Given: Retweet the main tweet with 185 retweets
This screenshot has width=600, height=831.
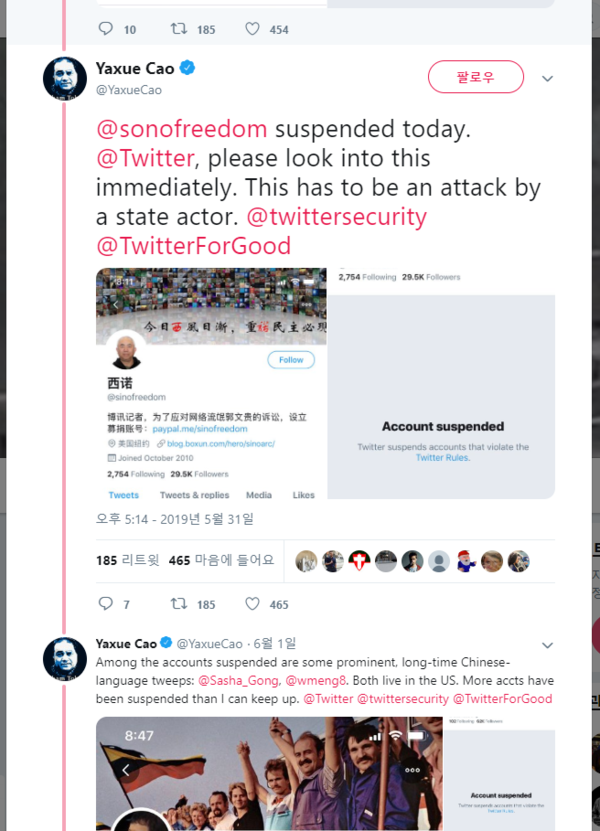Looking at the screenshot, I should pos(179,603).
